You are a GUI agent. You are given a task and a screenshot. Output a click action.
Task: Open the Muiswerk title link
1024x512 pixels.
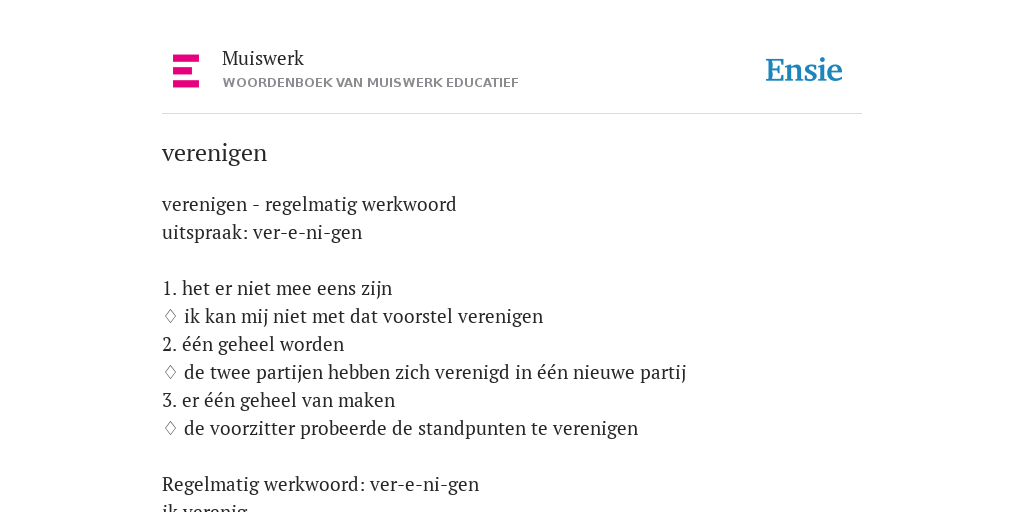coord(263,59)
